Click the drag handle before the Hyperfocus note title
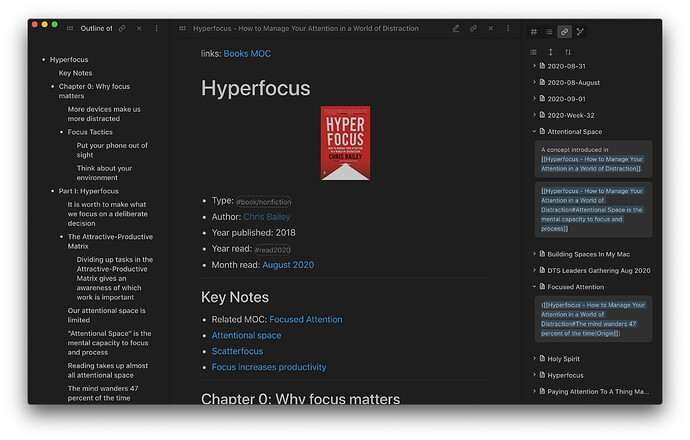 [x=182, y=28]
